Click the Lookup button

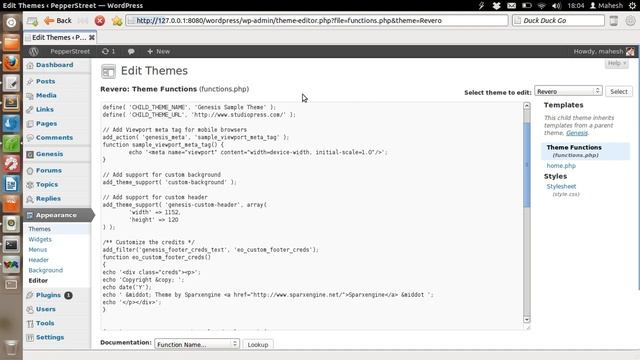258,344
